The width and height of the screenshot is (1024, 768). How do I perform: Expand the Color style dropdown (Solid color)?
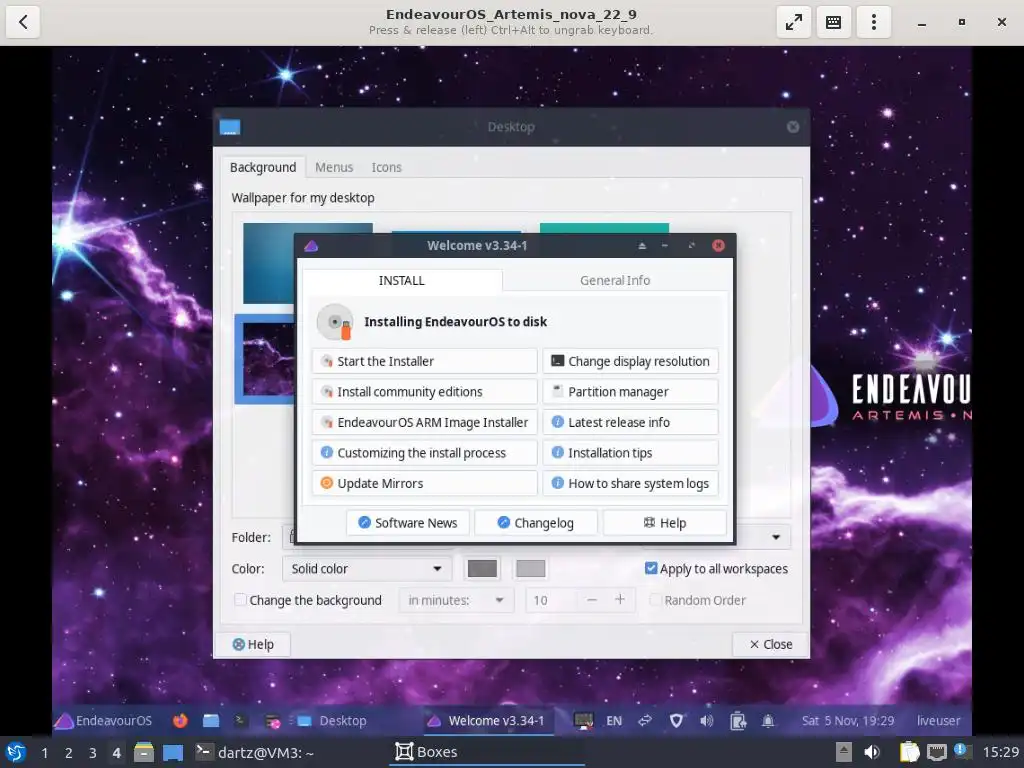point(366,569)
